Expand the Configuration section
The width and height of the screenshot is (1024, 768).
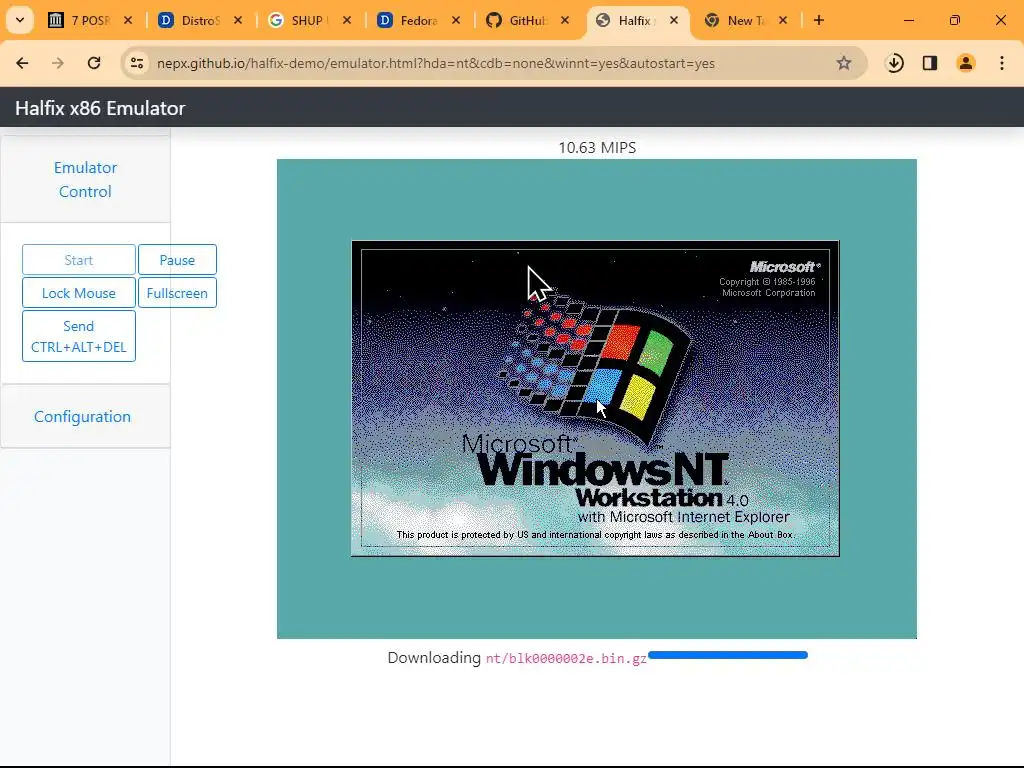pyautogui.click(x=82, y=417)
